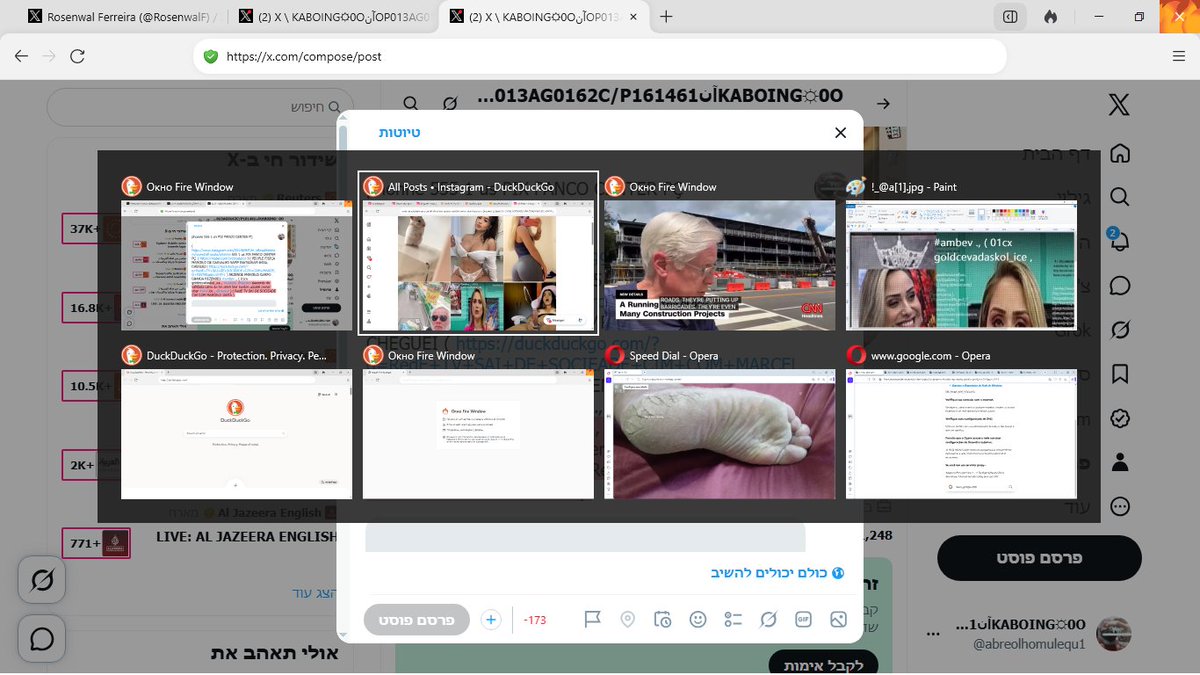Click the לקבל אימות button
This screenshot has height=675, width=1200.
823,663
